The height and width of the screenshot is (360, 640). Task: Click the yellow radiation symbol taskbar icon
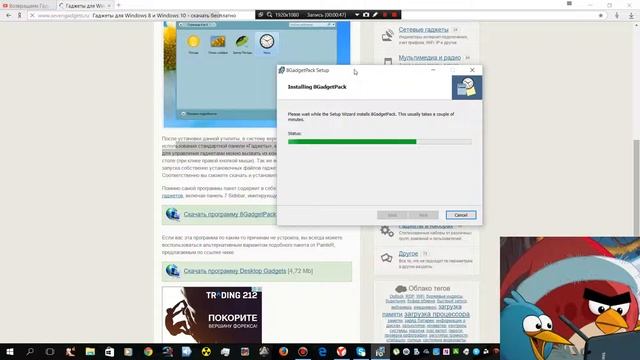(206, 351)
